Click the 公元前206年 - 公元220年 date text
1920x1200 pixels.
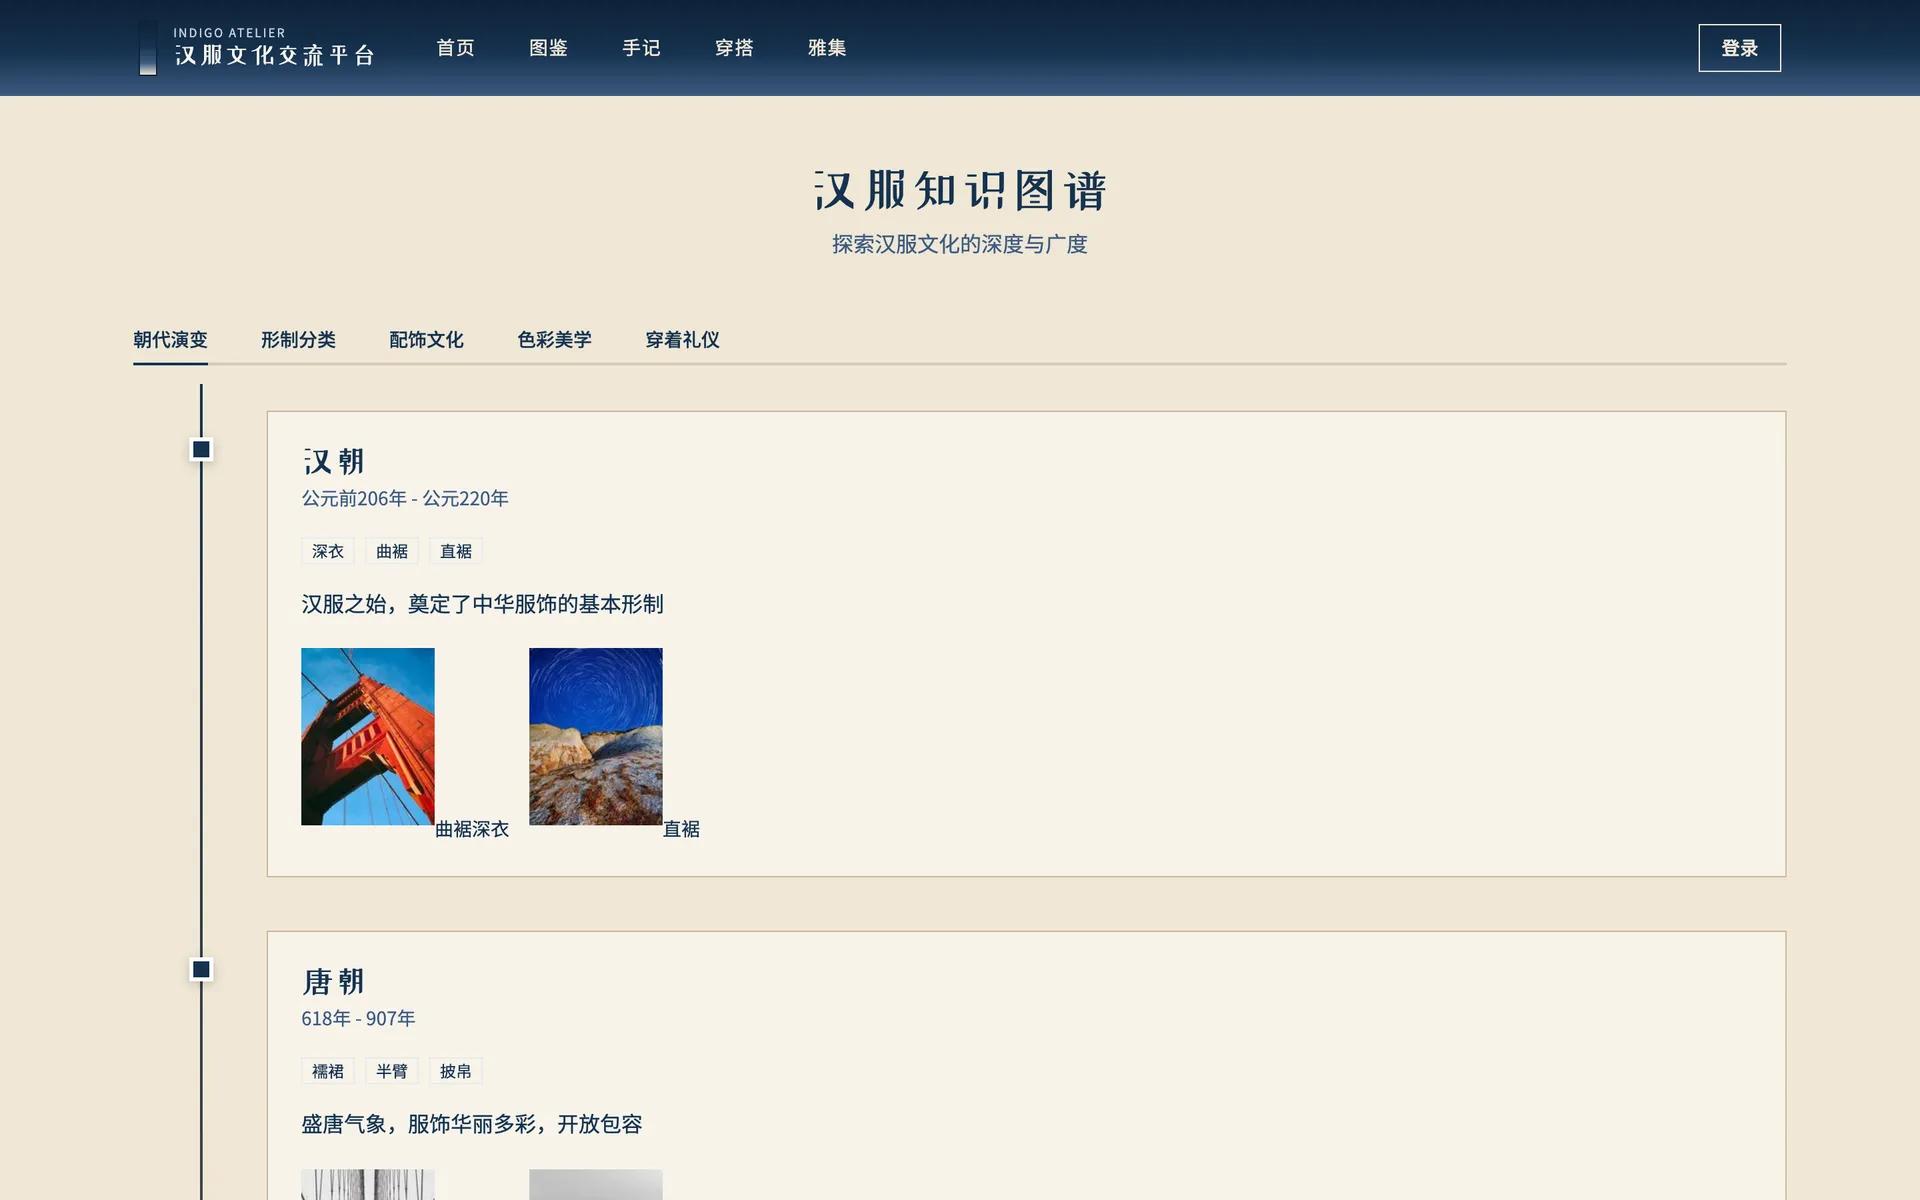405,498
